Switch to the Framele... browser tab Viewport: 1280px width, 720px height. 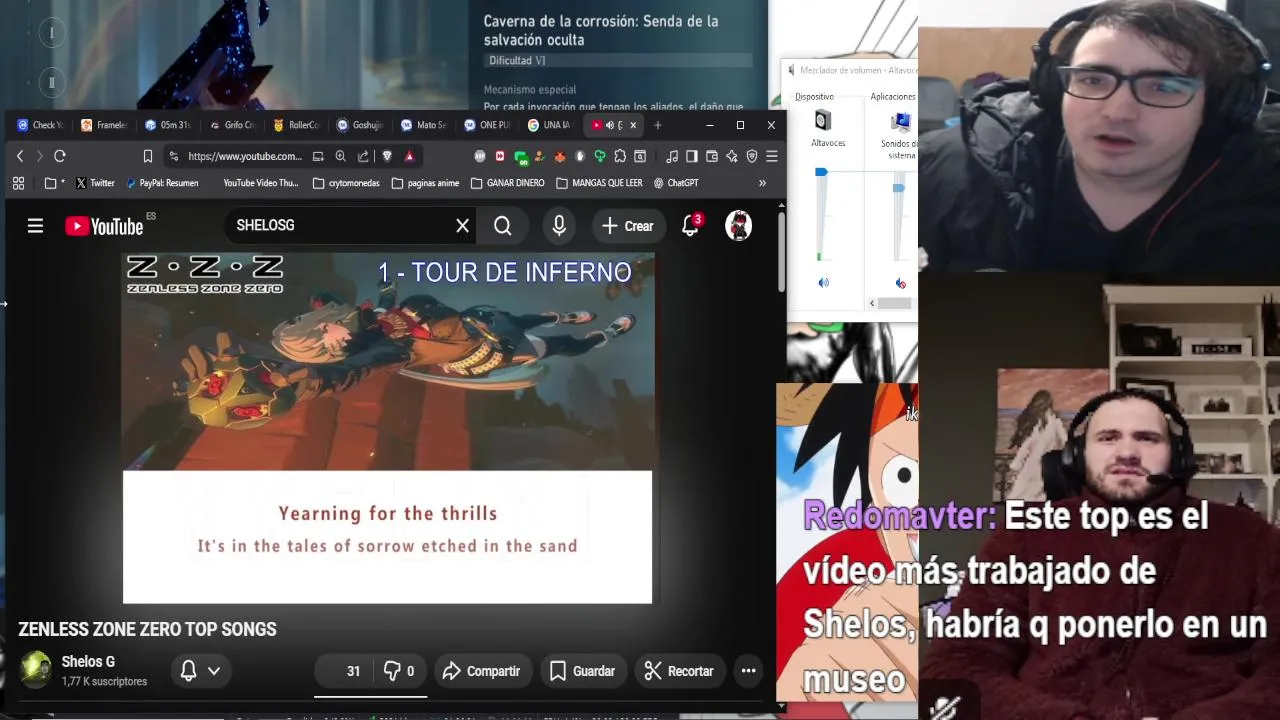coord(104,125)
